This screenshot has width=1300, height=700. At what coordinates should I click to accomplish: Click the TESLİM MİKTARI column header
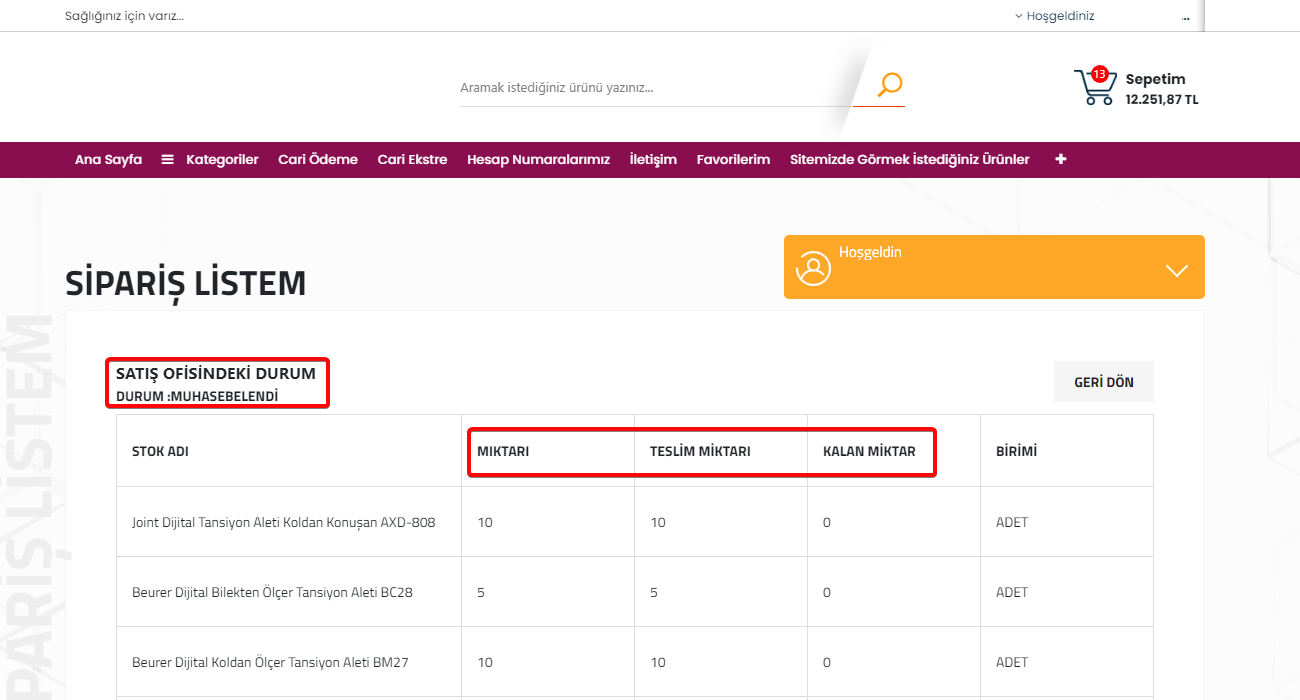pos(700,451)
